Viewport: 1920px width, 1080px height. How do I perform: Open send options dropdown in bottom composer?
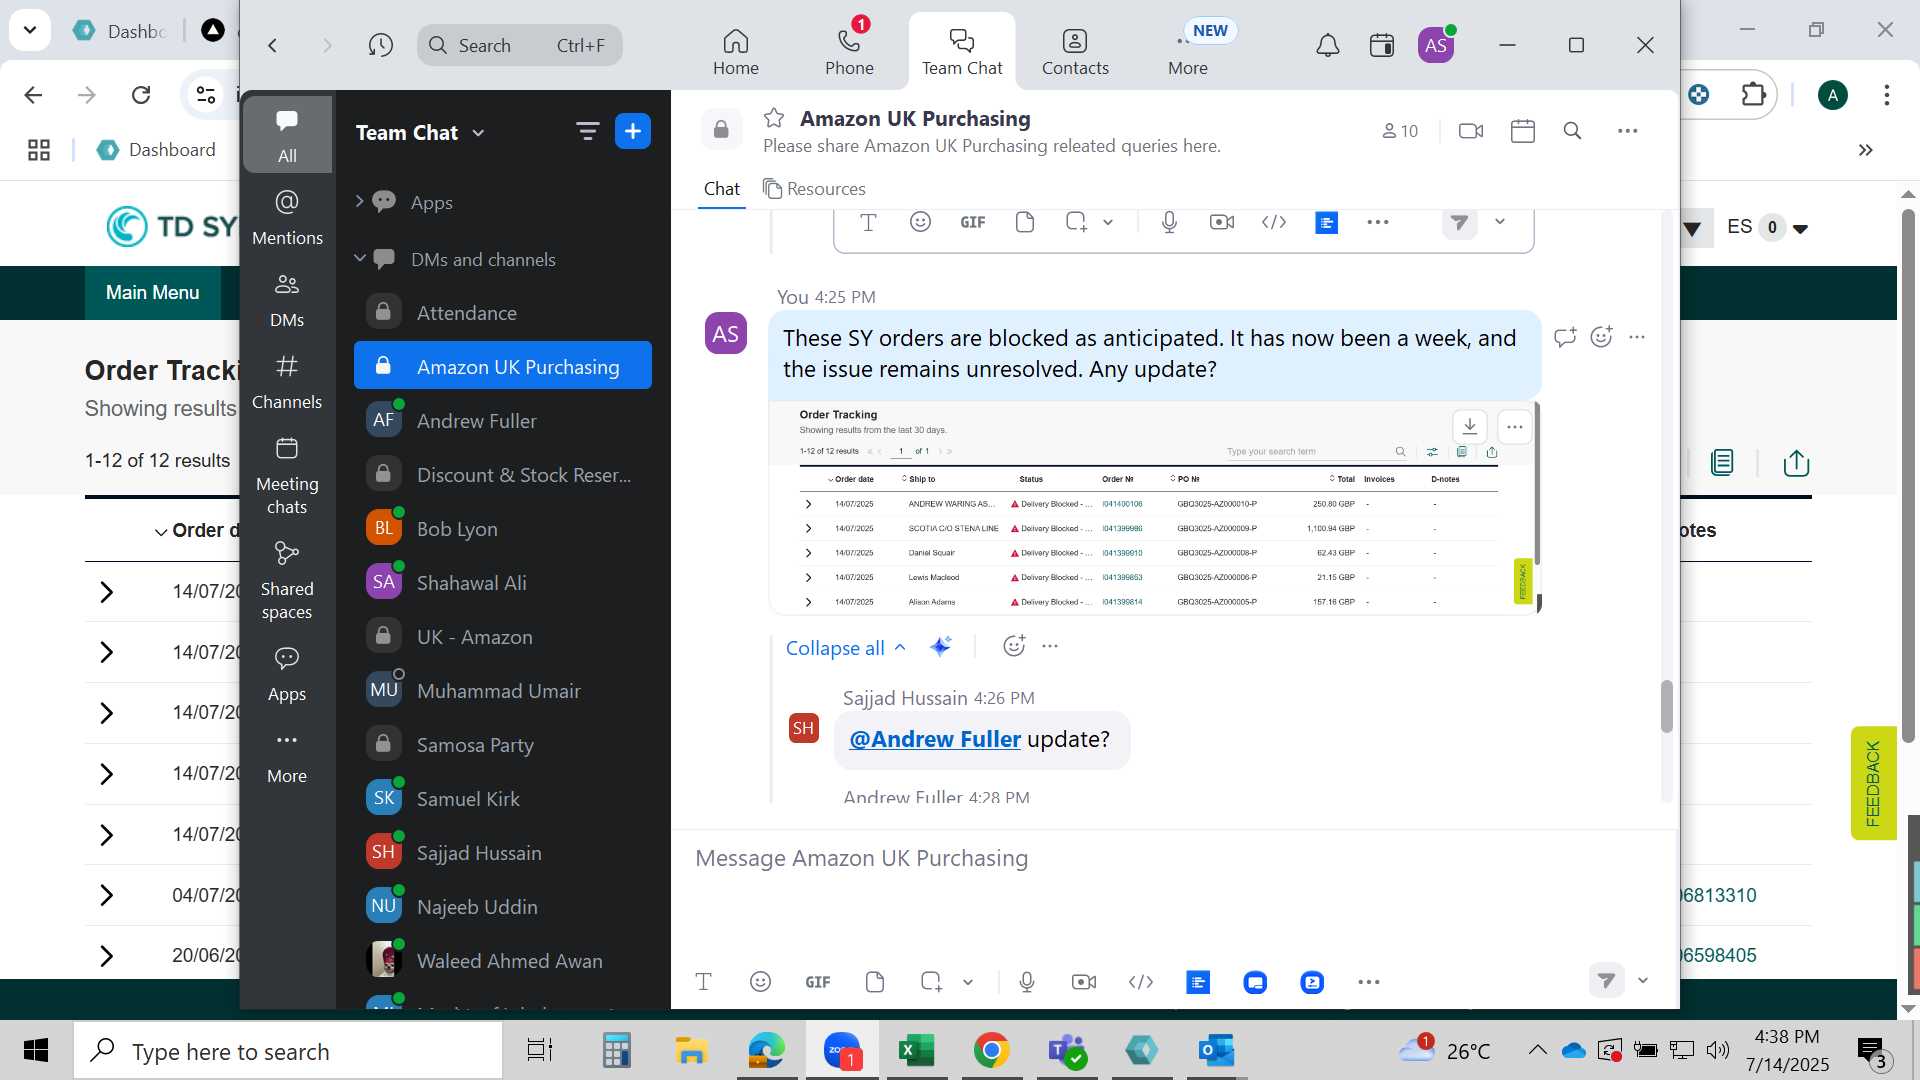coord(1642,981)
